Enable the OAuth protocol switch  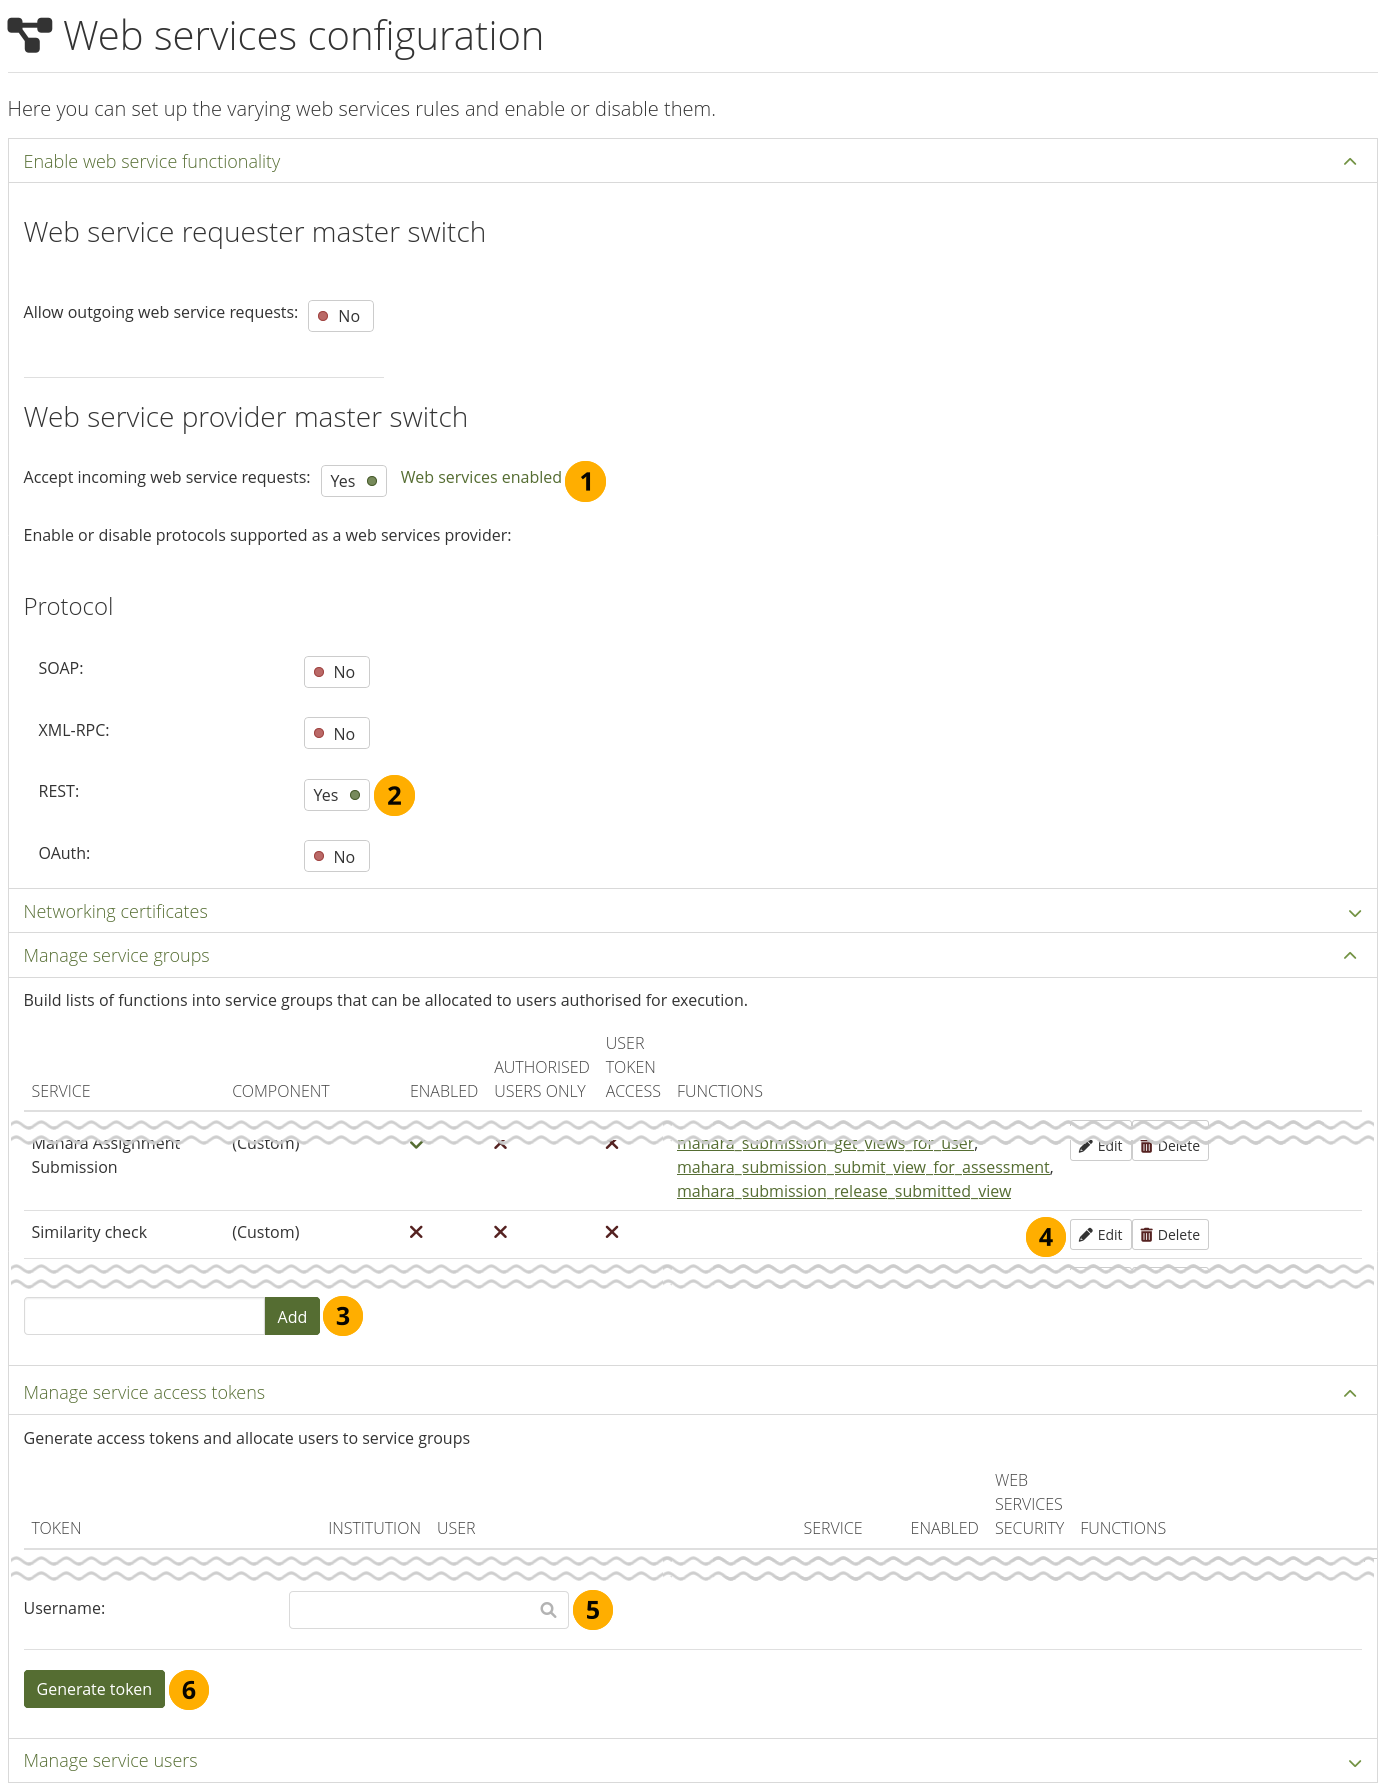(336, 857)
